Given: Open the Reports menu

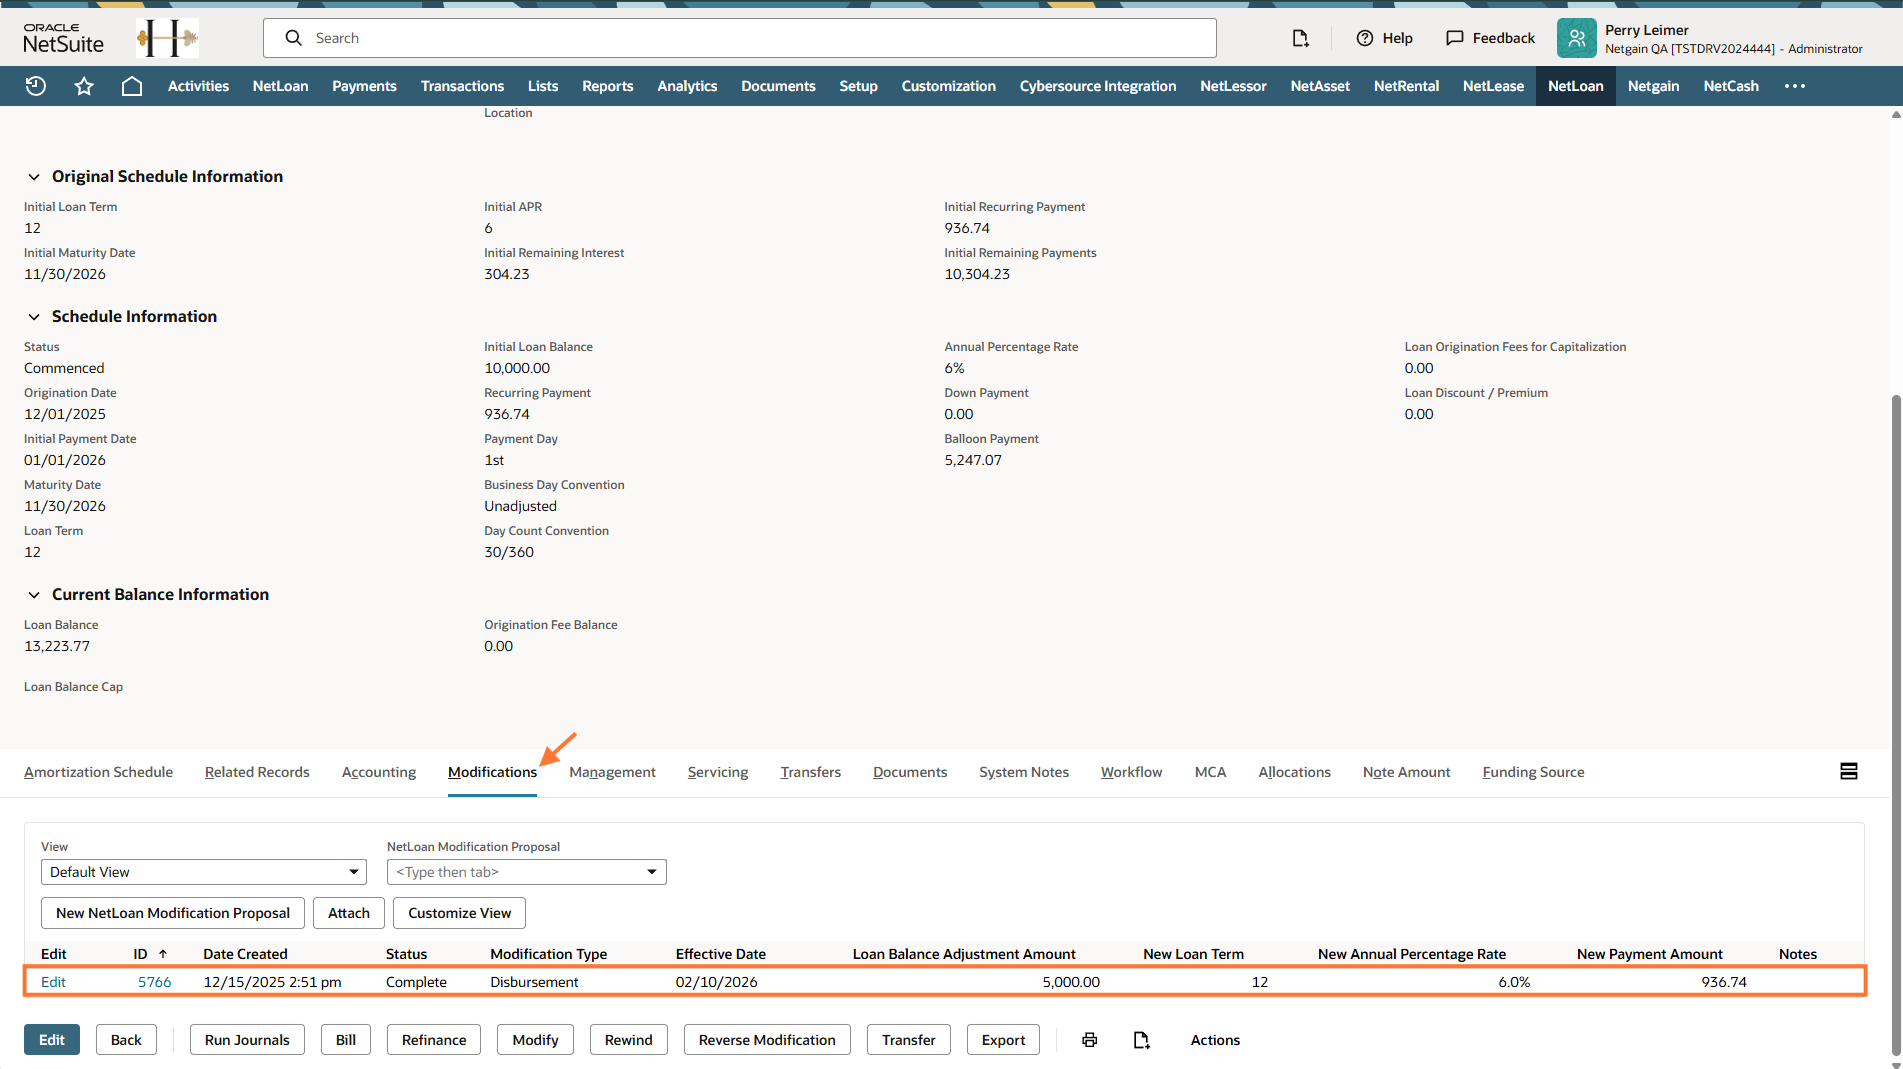Looking at the screenshot, I should [x=607, y=86].
